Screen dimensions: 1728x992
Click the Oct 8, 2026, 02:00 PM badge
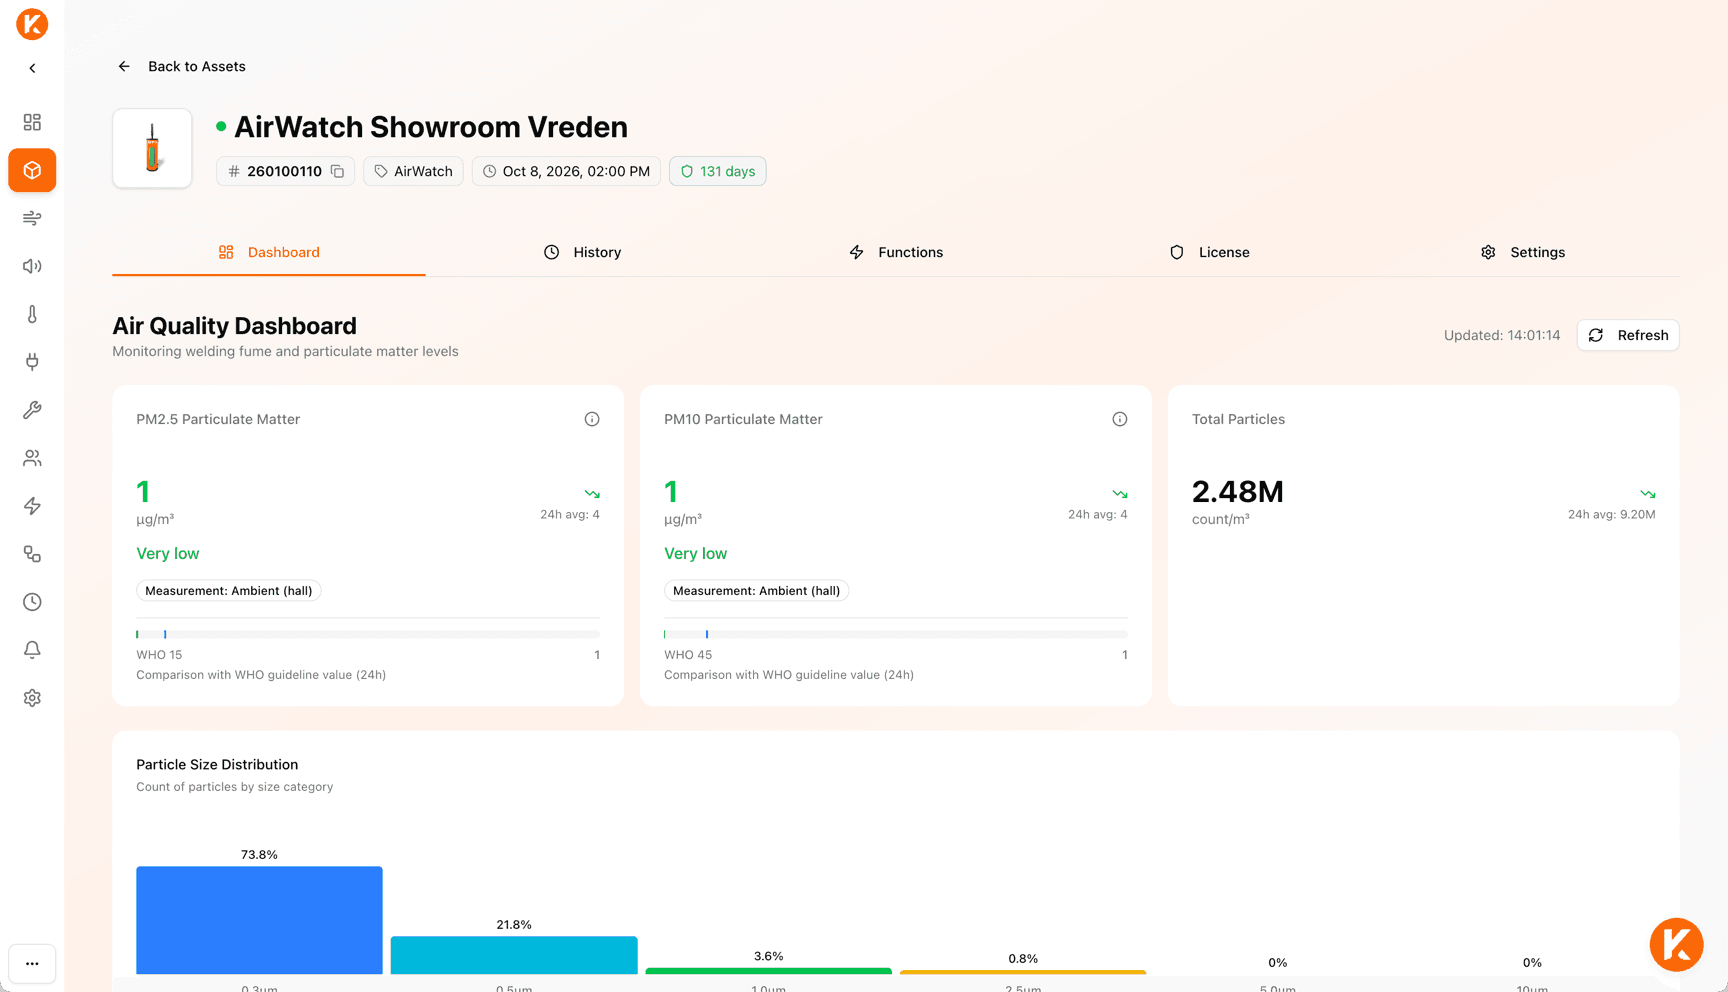(x=566, y=171)
